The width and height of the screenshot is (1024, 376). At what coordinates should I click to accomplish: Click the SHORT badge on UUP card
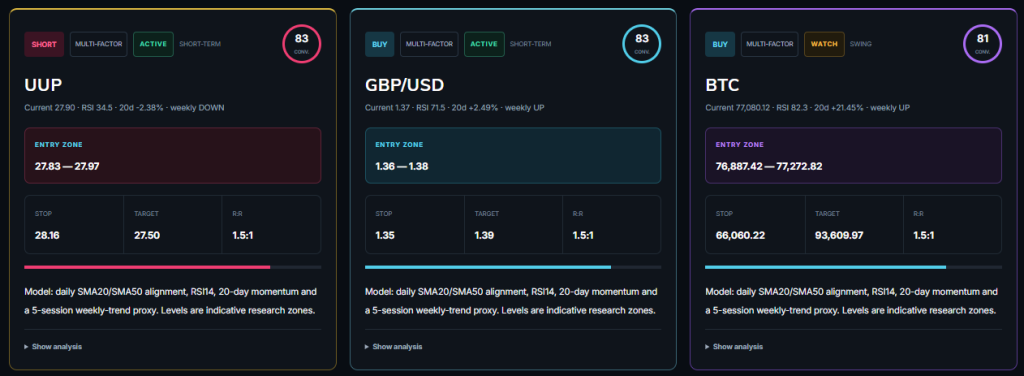44,44
